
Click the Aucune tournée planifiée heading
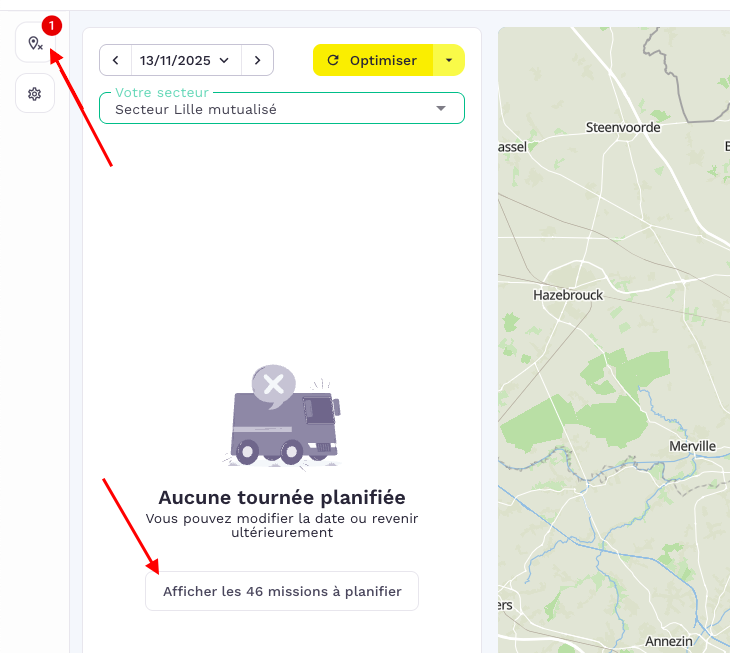point(282,497)
